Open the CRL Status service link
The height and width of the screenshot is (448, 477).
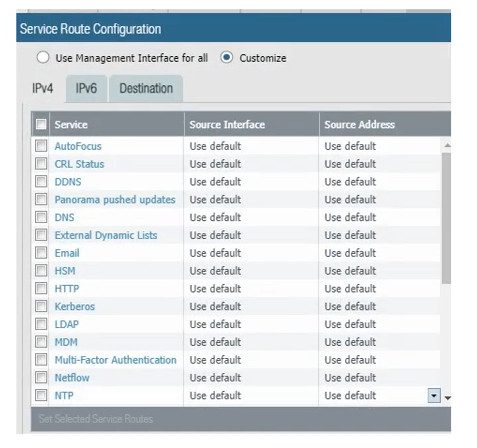79,164
